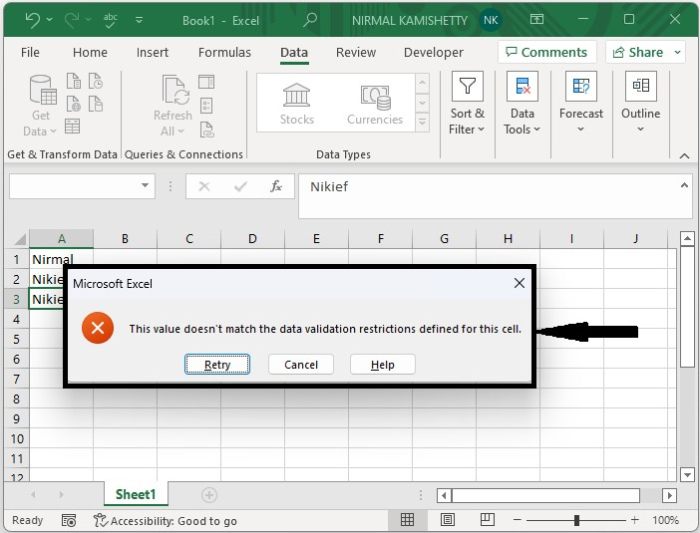
Task: Open the Outline dropdown
Action: pos(641,104)
